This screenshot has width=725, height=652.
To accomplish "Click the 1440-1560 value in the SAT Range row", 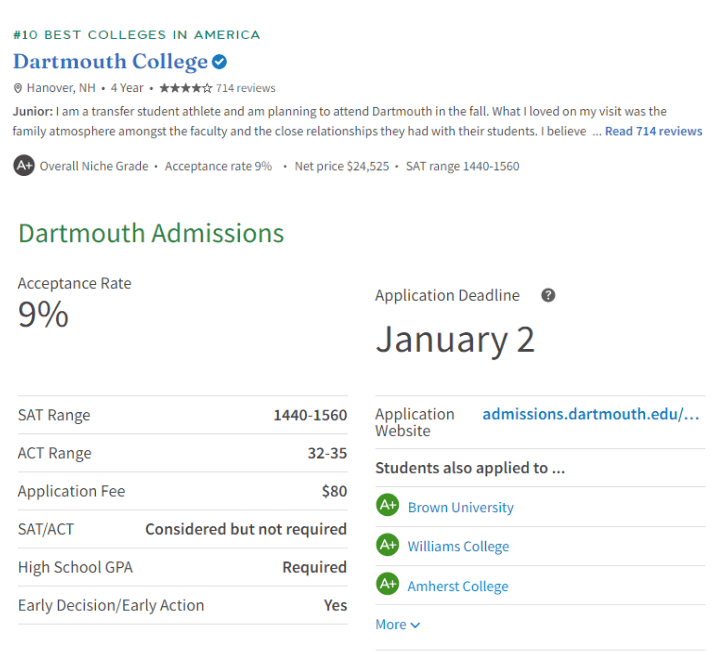I will coord(310,415).
